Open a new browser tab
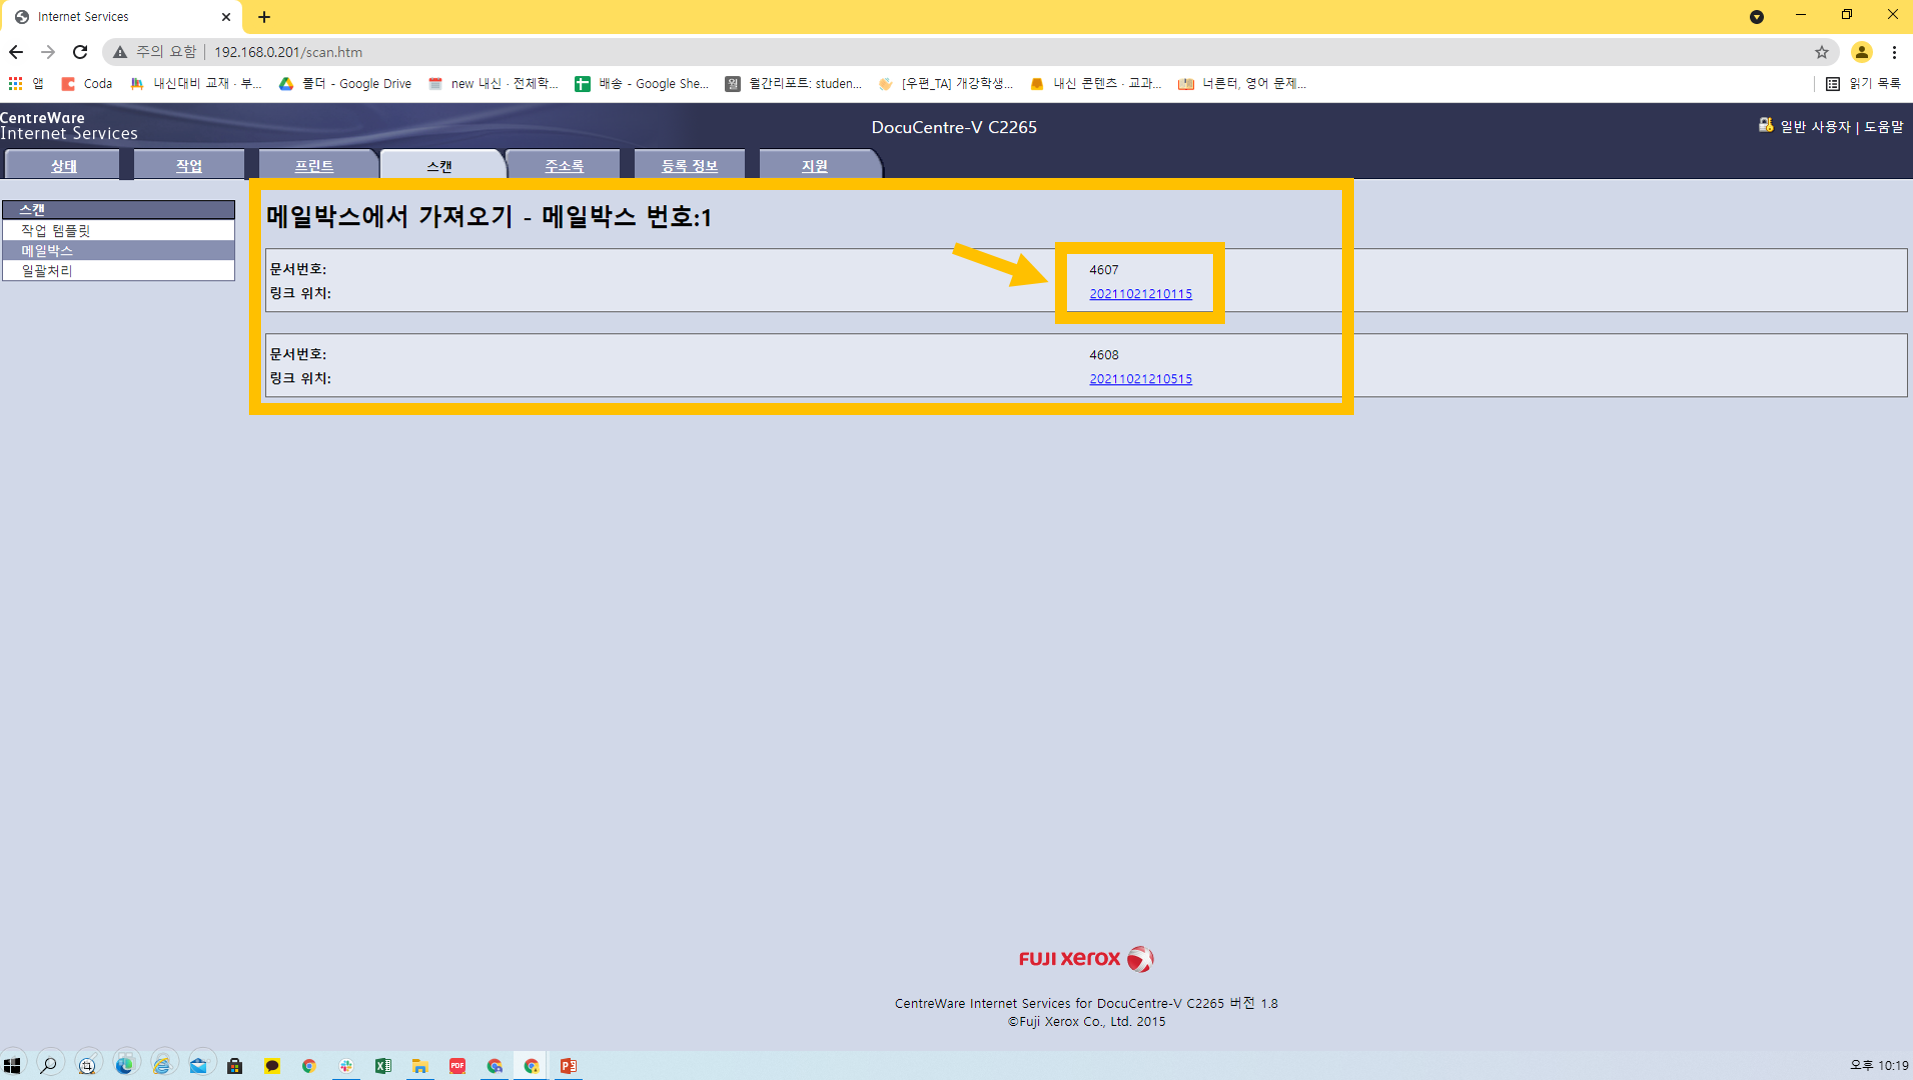The image size is (1913, 1080). click(264, 17)
